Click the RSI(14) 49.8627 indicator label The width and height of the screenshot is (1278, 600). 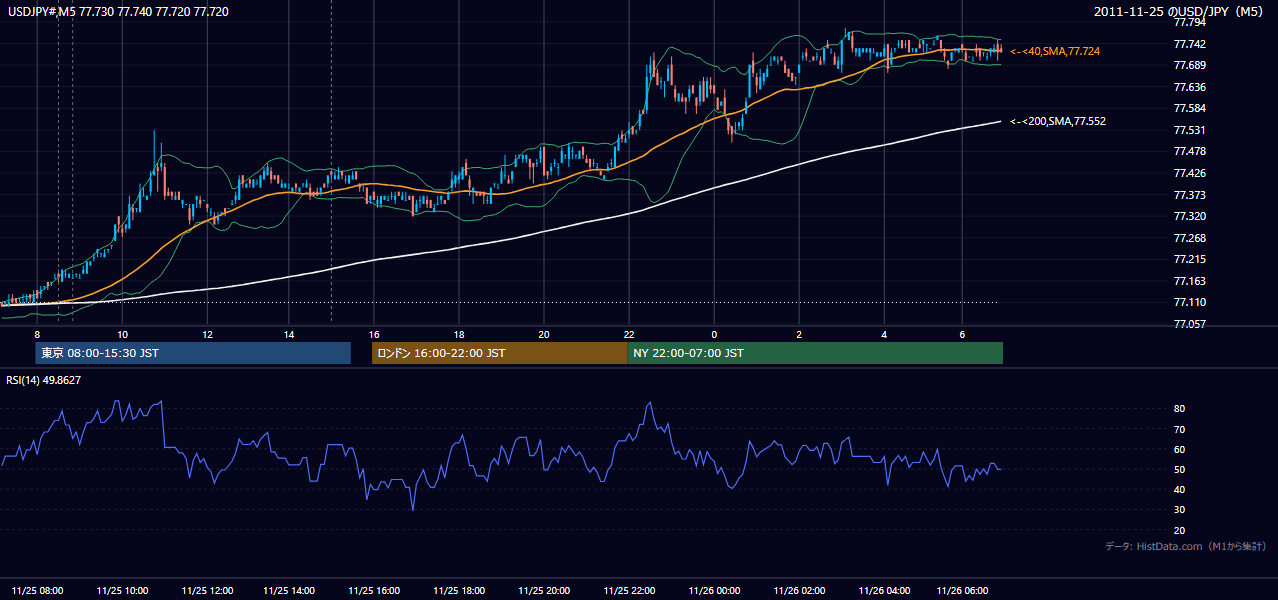coord(43,380)
